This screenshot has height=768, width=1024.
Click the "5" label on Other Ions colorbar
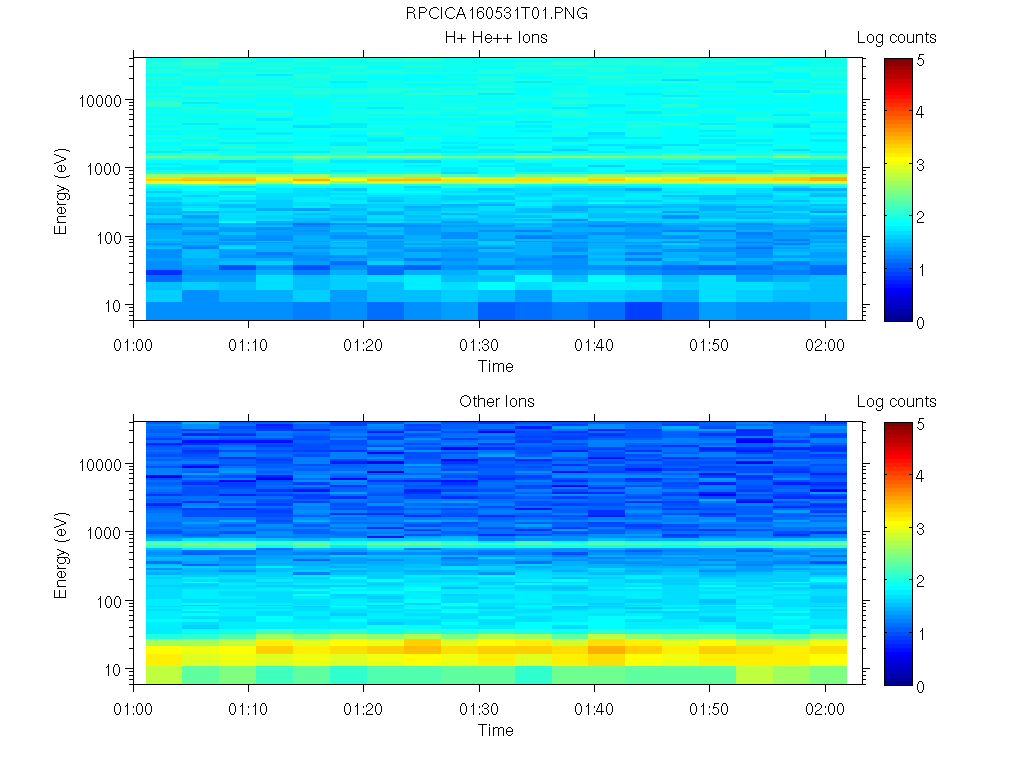[x=921, y=424]
